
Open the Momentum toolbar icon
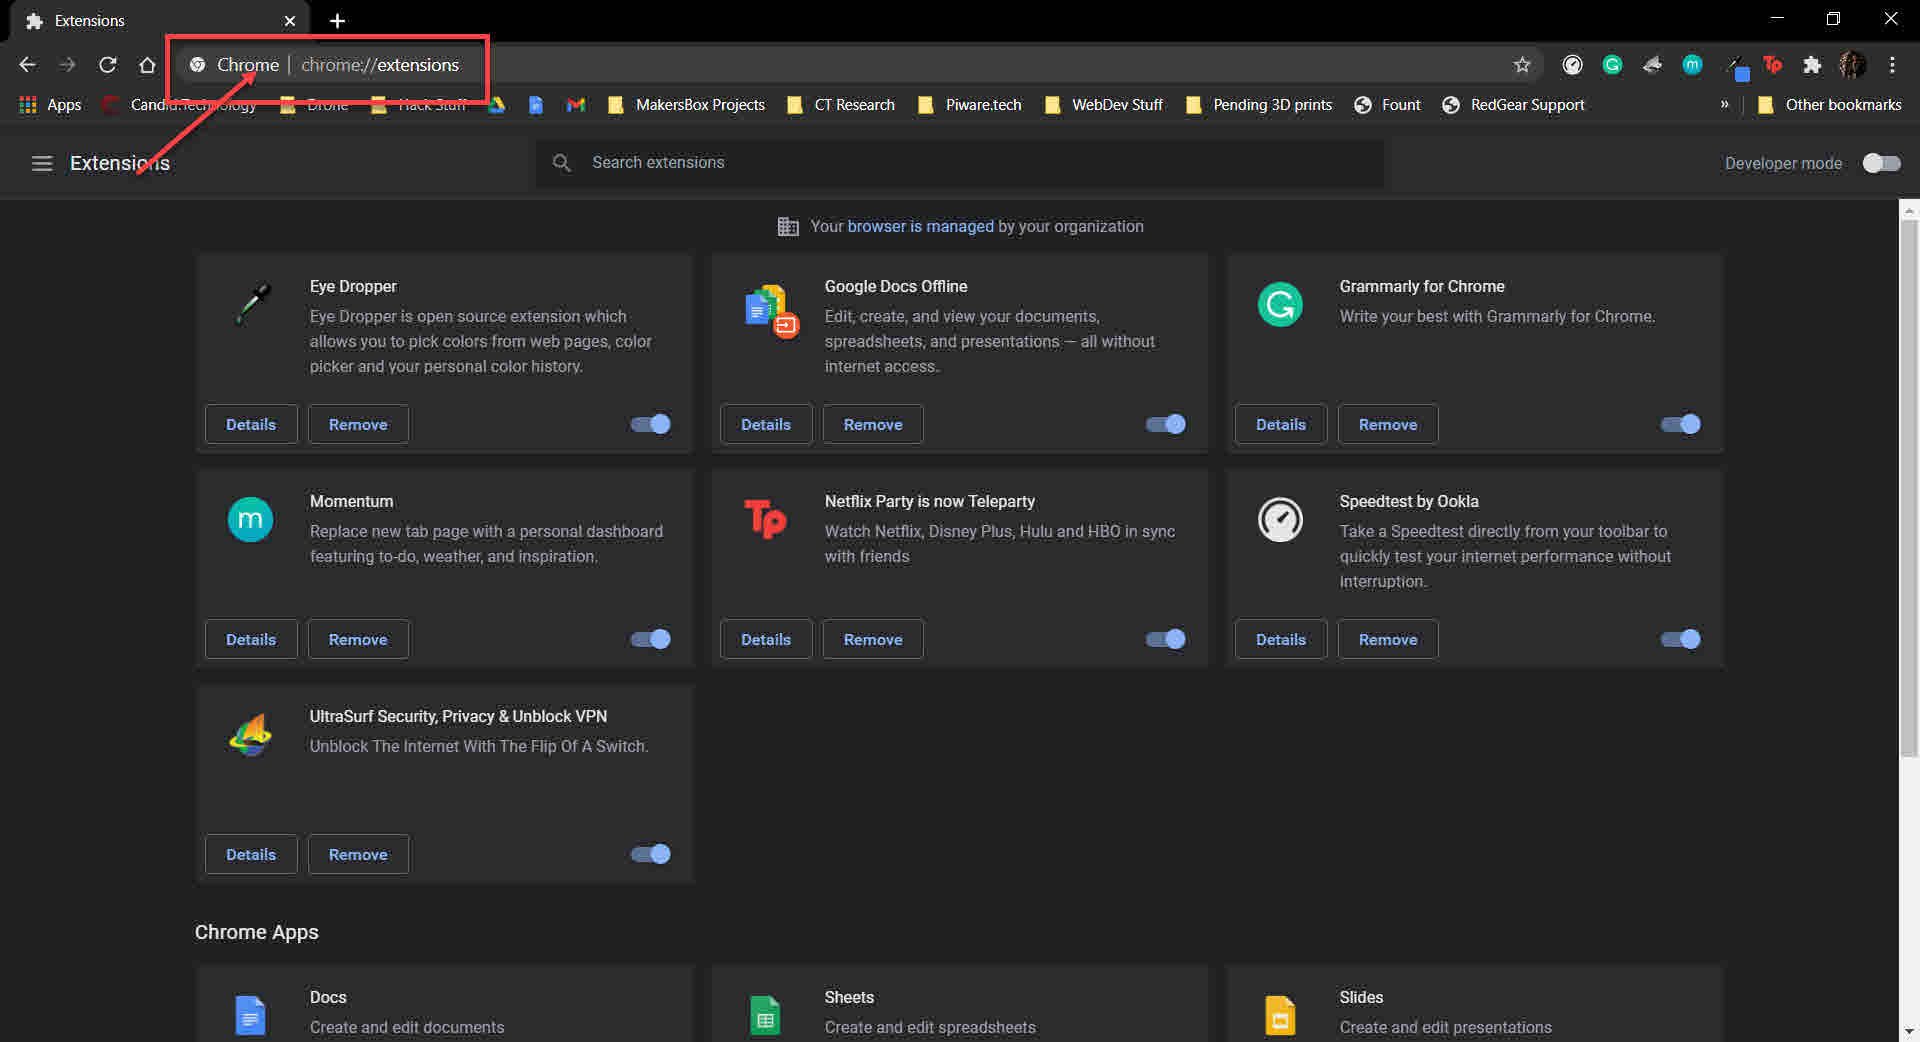[x=1692, y=65]
